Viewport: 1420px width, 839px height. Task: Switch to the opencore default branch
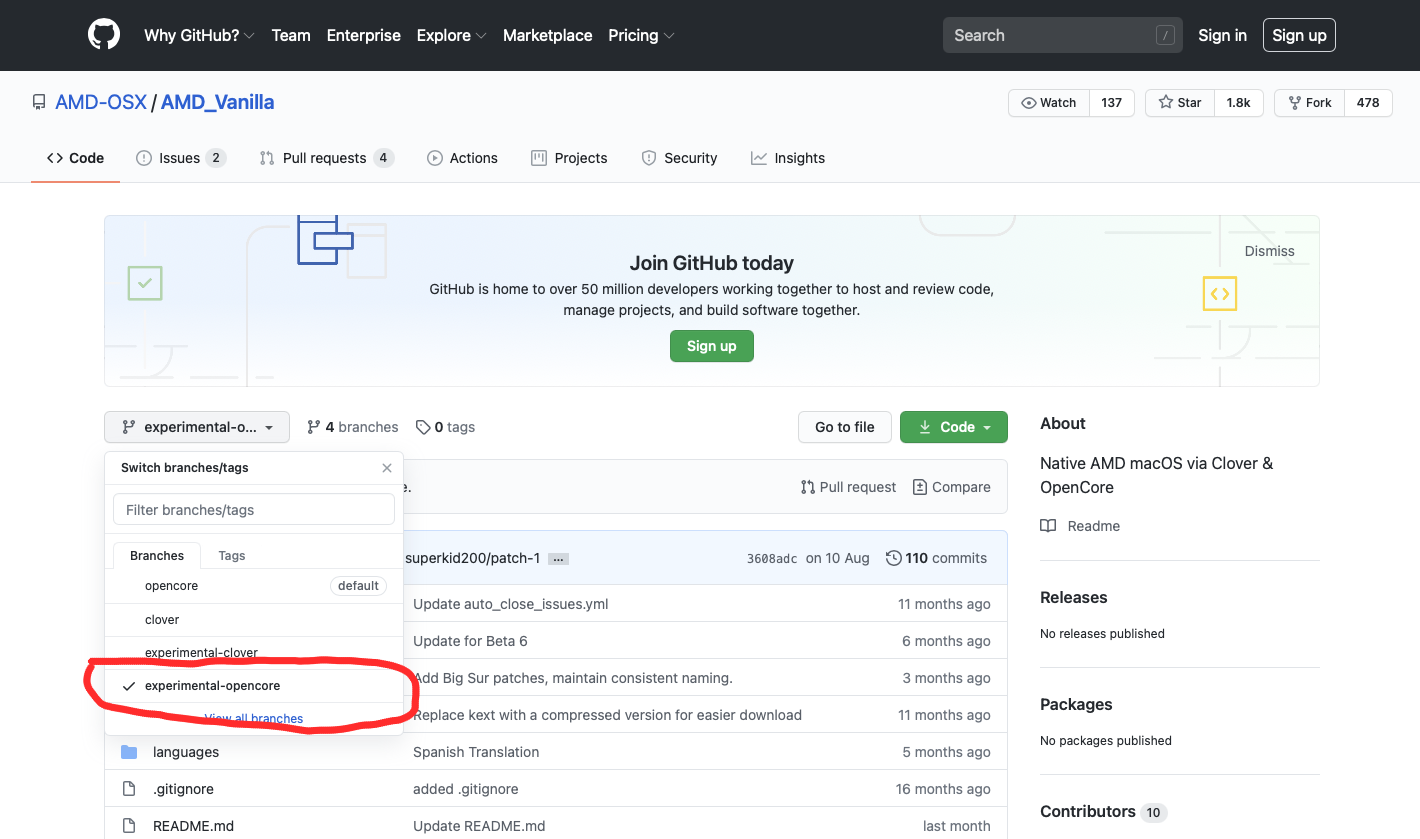(254, 586)
